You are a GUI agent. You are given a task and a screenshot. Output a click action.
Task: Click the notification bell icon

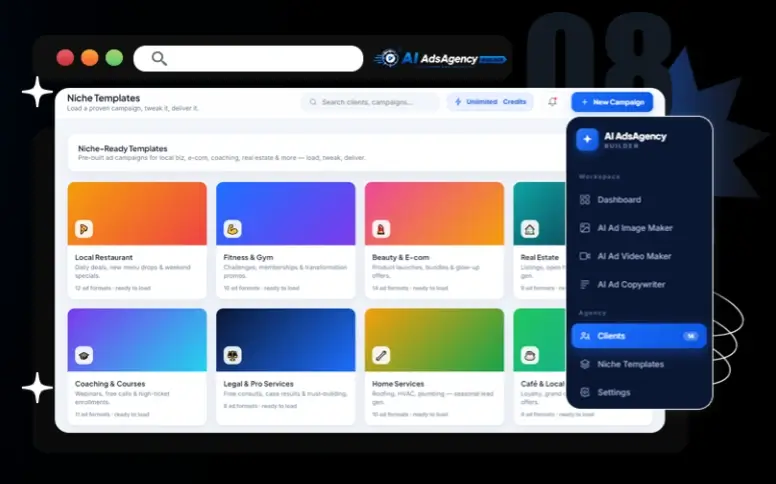(x=552, y=101)
